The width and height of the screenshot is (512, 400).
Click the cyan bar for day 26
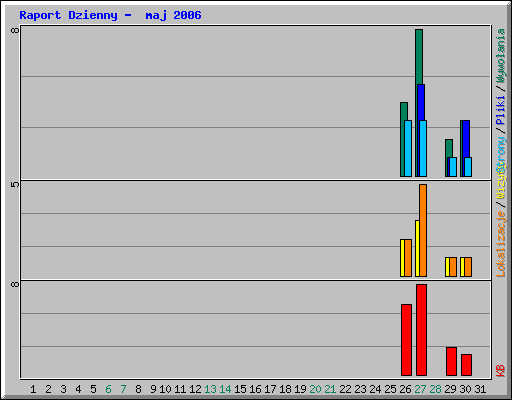tap(408, 148)
